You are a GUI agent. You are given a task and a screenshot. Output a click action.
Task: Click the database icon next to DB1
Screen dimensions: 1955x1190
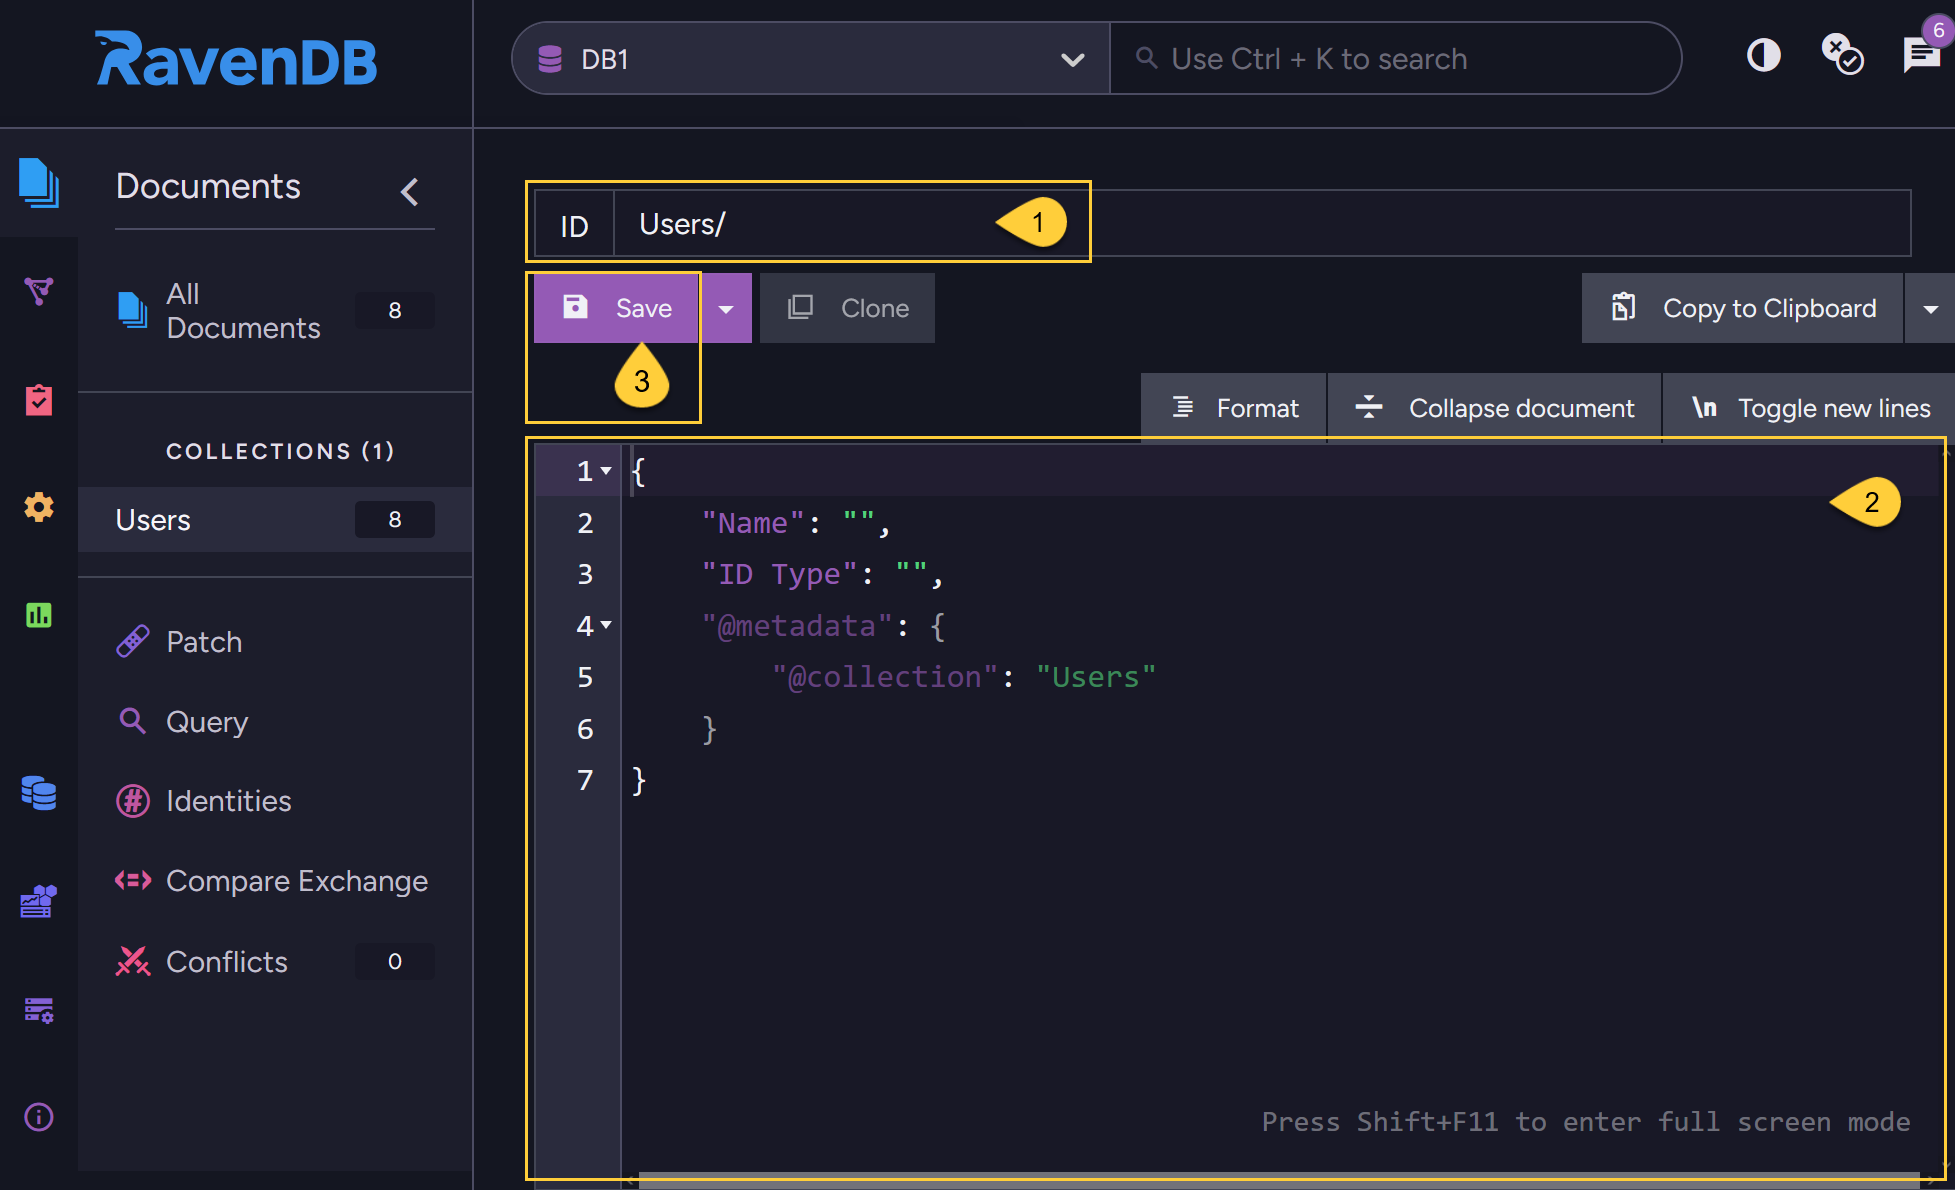click(x=549, y=59)
